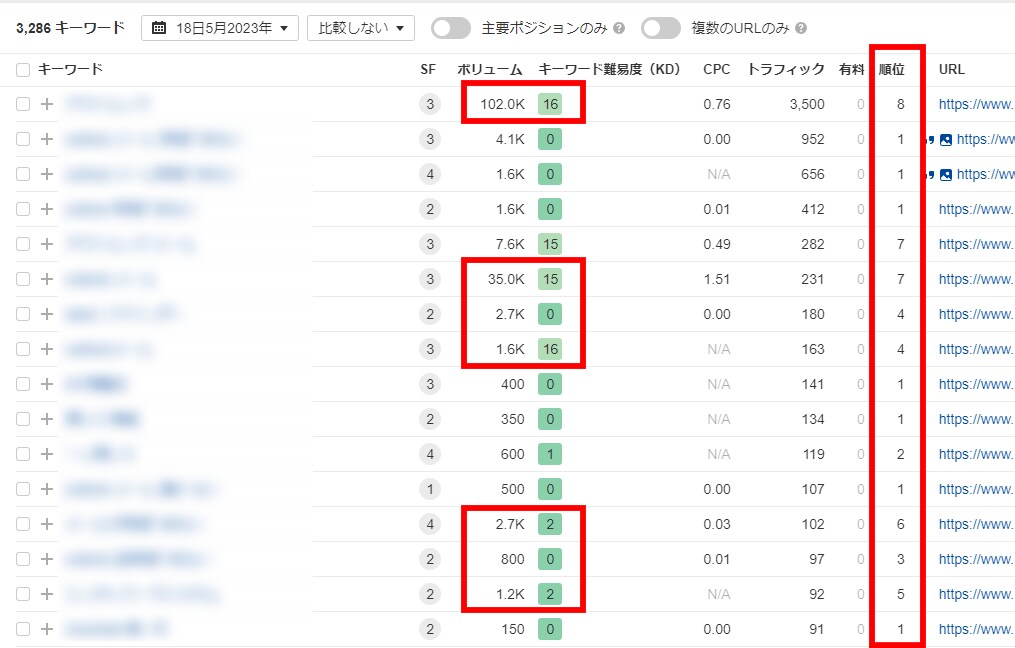Viewport: 1015px width, 648px height.
Task: Click the 3,286 キーワード count label
Action: pyautogui.click(x=70, y=28)
